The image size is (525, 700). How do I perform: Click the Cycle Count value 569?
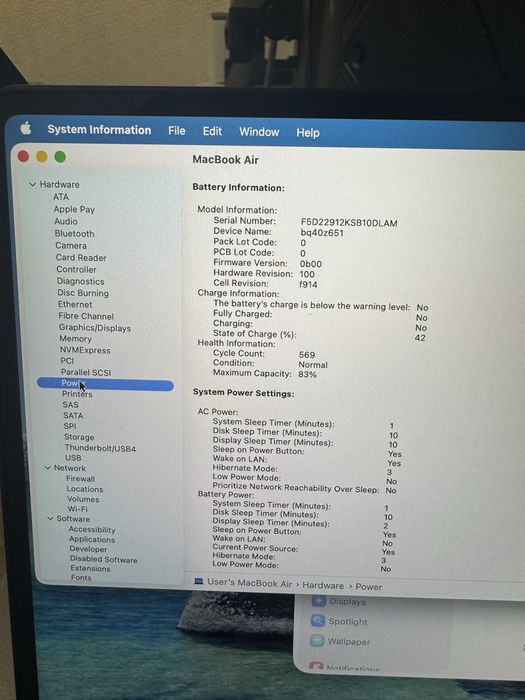pyautogui.click(x=307, y=354)
